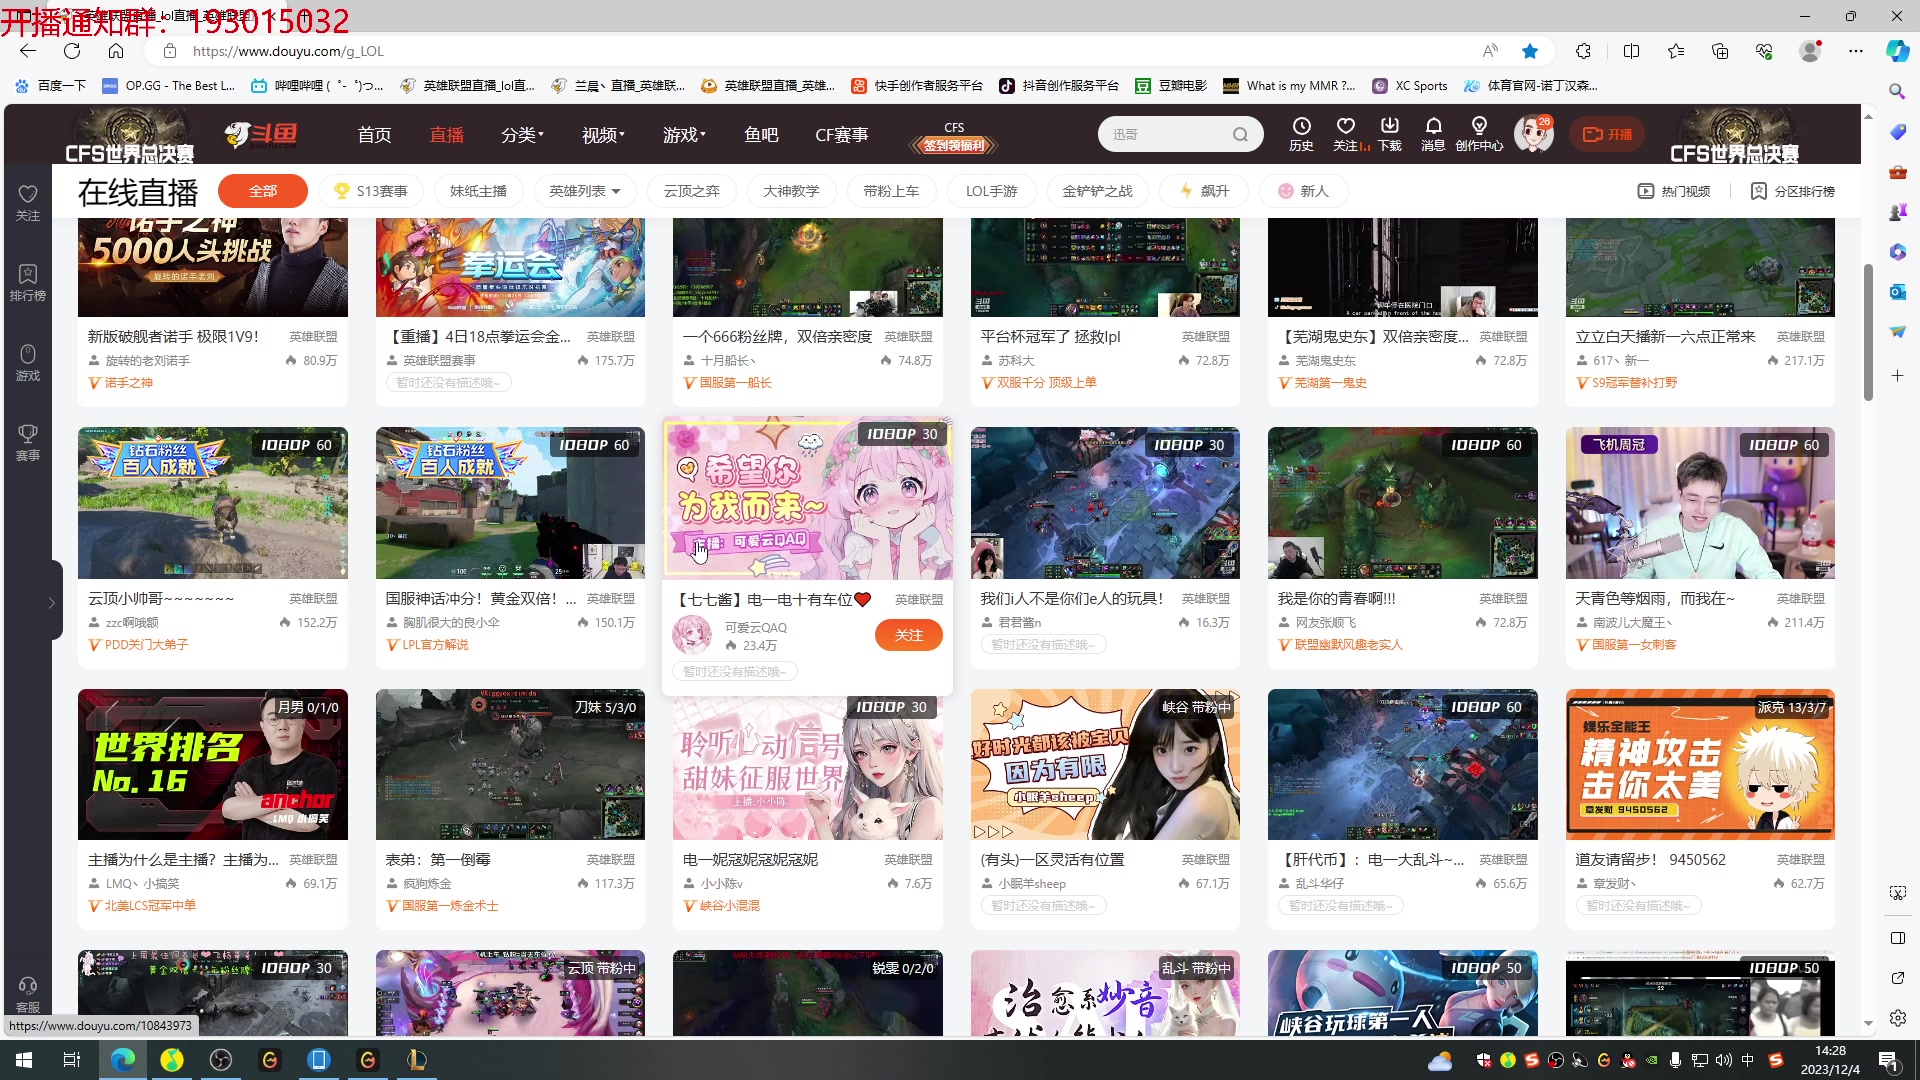Open the 英雄列表 dropdown filter
The image size is (1920, 1080).
click(x=585, y=191)
